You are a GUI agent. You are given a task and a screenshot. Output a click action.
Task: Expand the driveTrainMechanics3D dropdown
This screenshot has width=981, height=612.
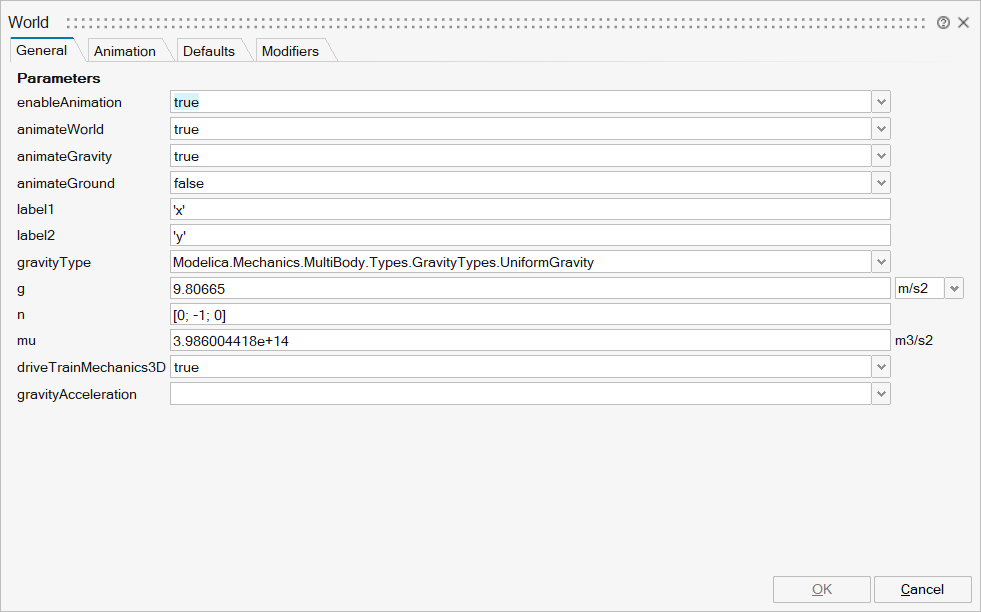pyautogui.click(x=880, y=367)
